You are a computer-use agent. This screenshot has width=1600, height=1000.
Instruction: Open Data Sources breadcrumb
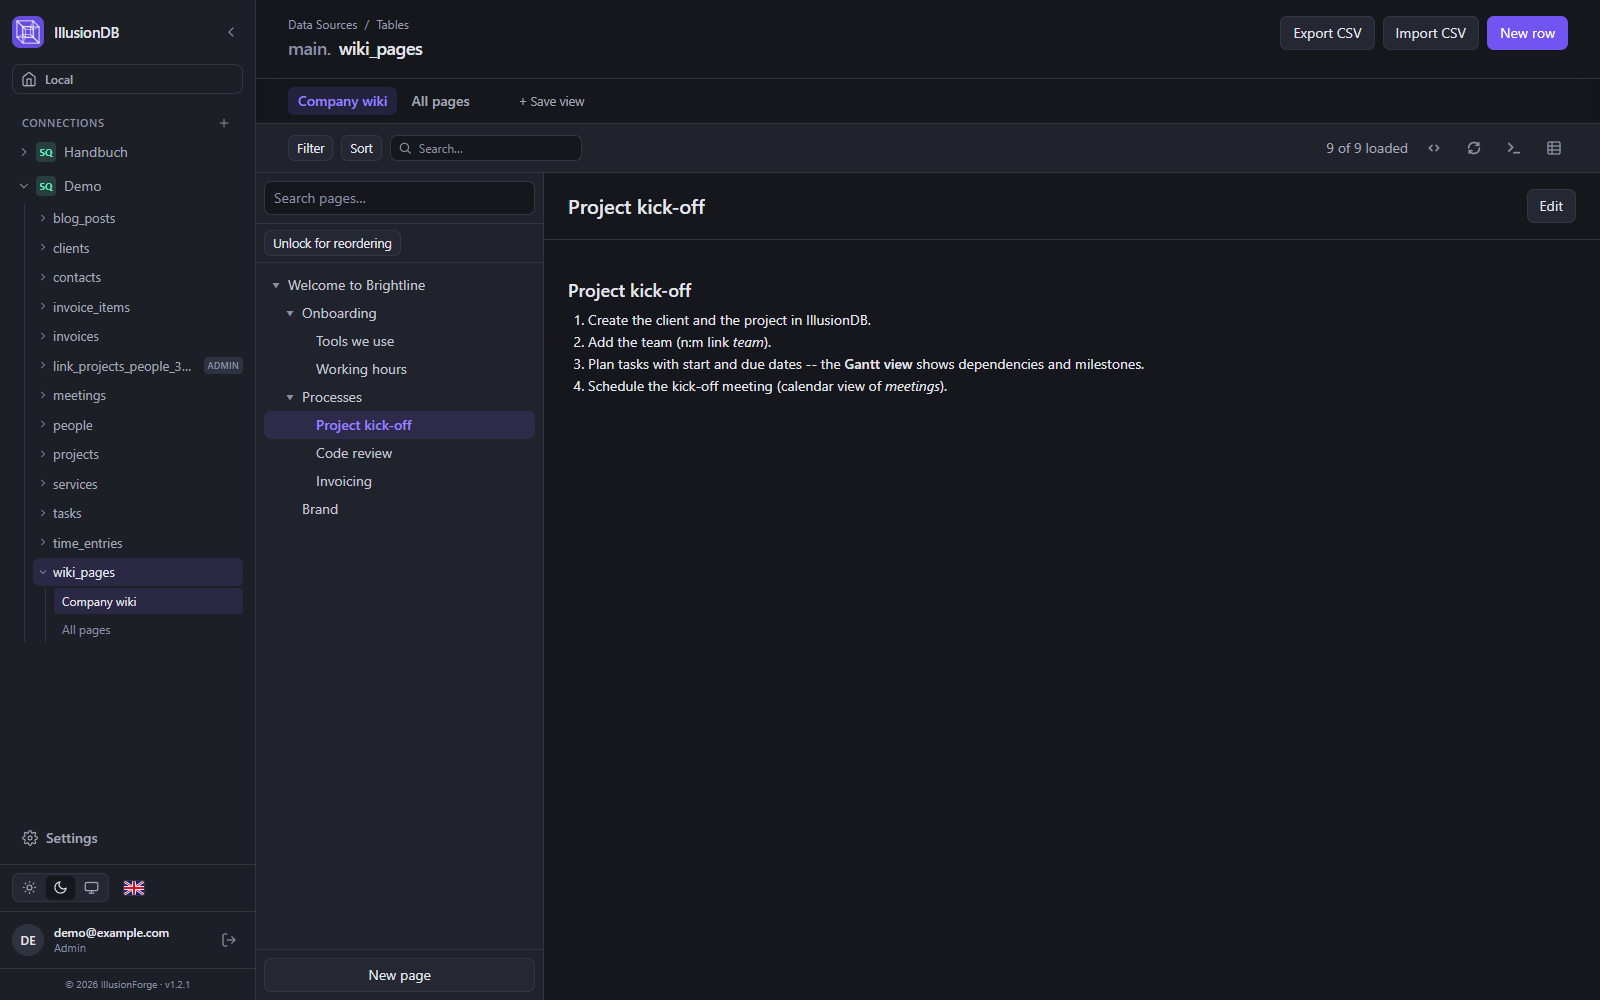[x=322, y=25]
